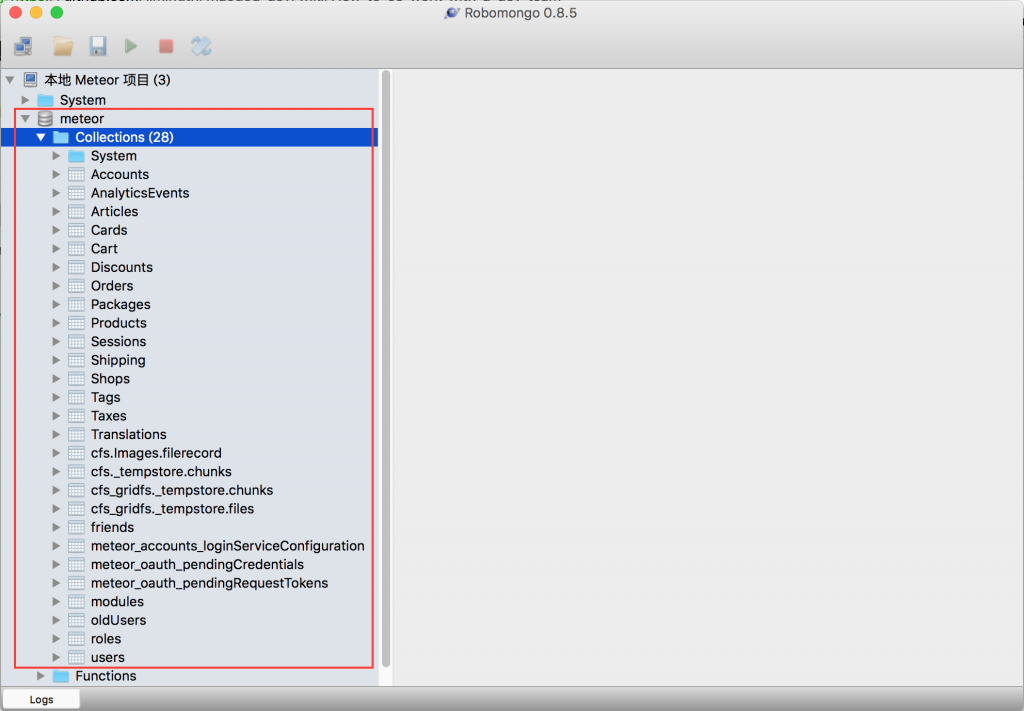
Task: Open the Connect to MongoDB toolbar icon
Action: pos(24,46)
